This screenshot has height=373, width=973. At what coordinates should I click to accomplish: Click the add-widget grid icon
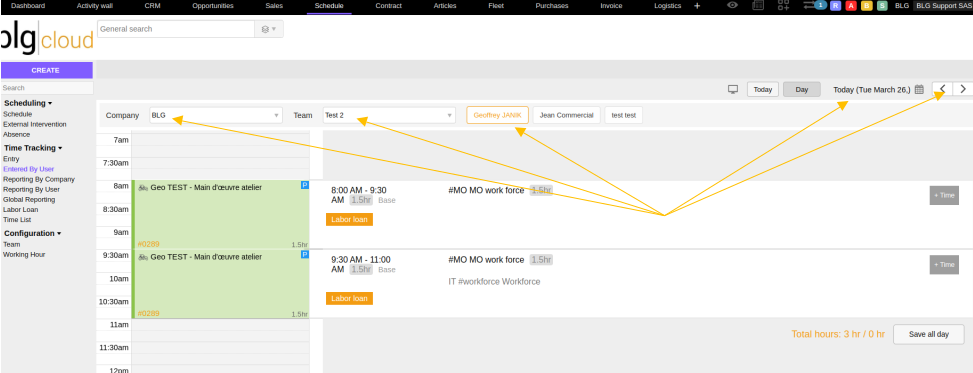(783, 5)
